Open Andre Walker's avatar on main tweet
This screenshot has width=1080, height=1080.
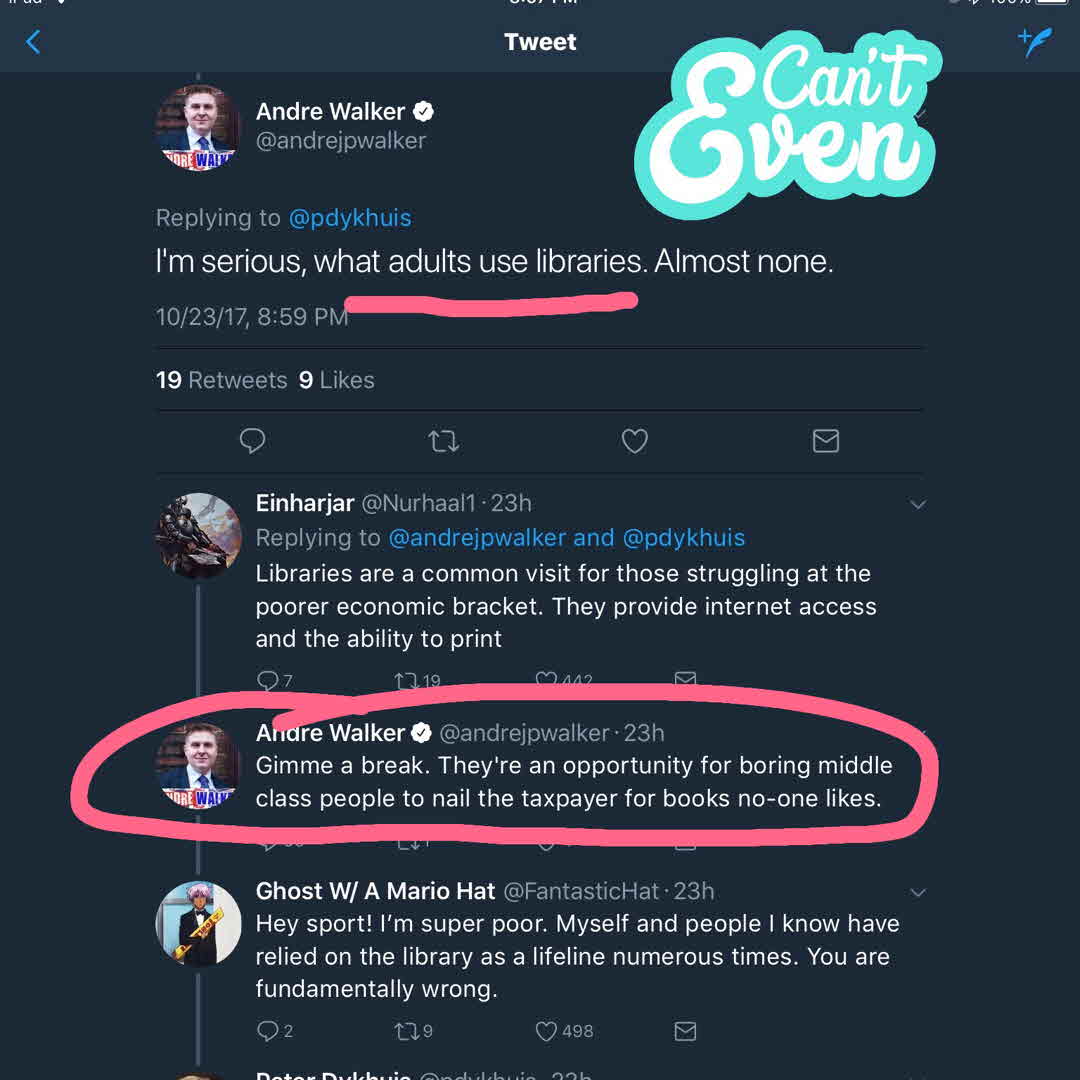(199, 128)
